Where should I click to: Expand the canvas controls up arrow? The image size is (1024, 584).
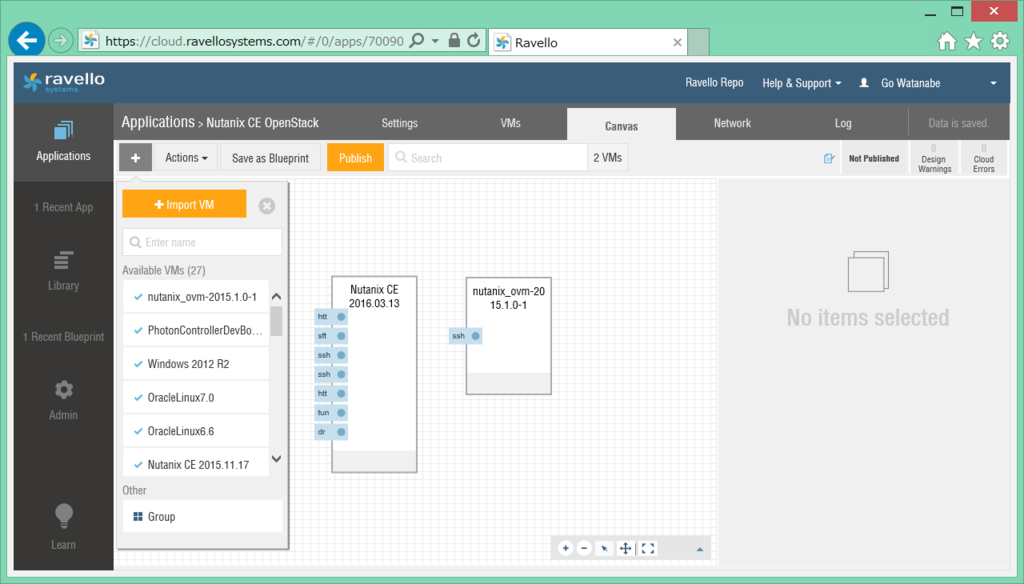tap(699, 549)
